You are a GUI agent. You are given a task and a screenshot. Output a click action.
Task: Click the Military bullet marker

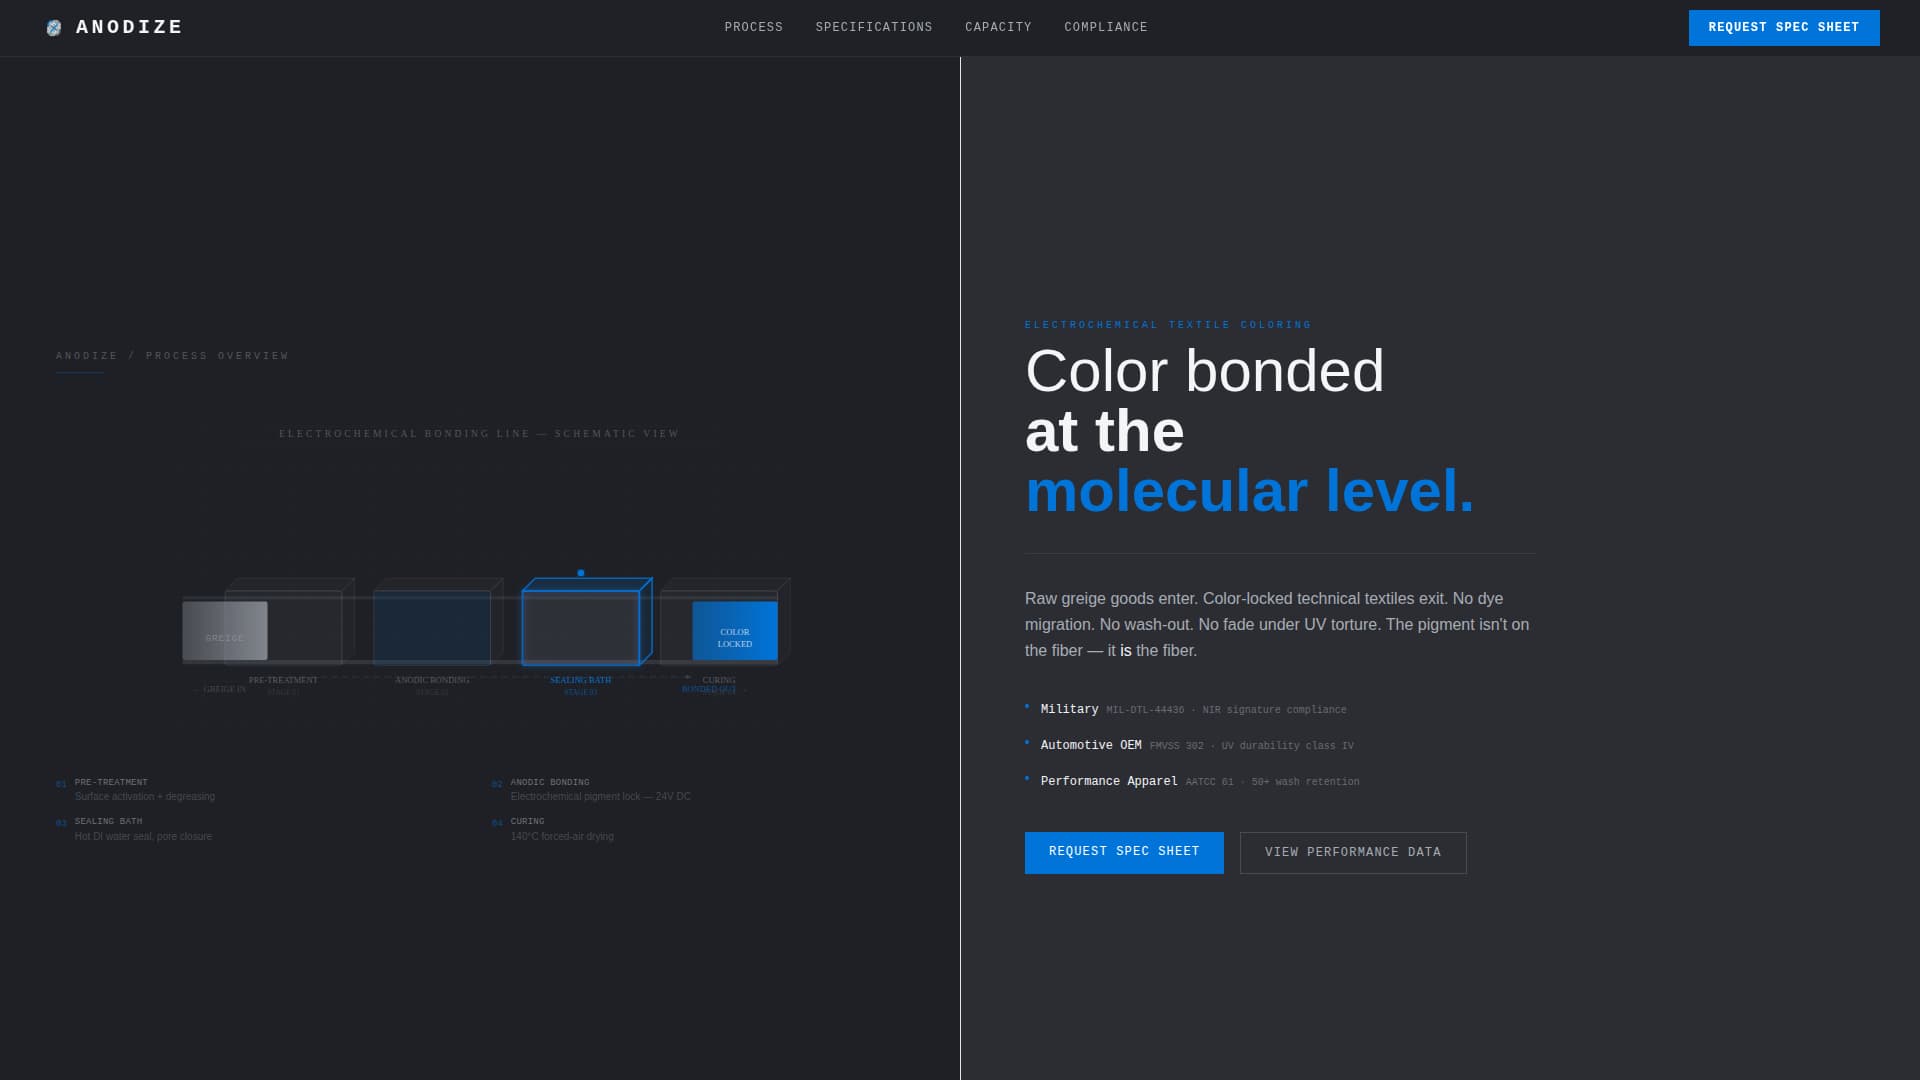pos(1027,707)
